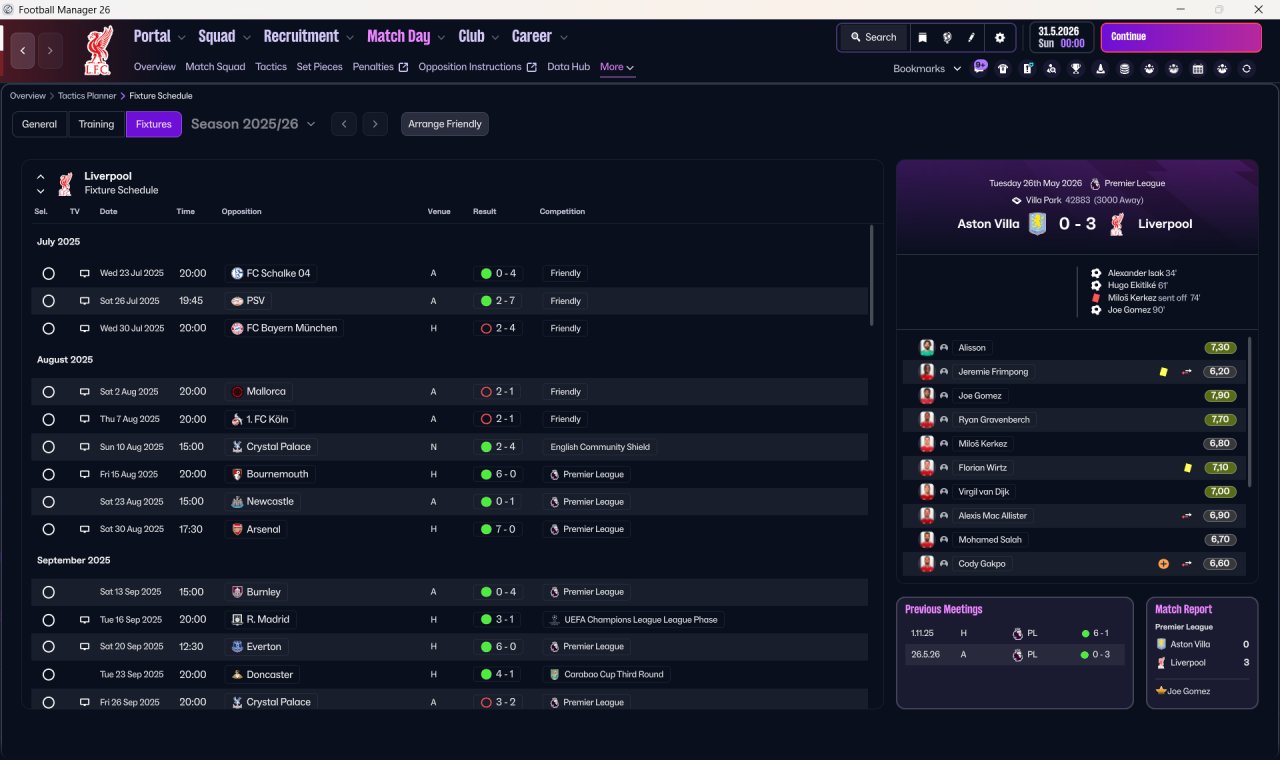
Task: Click TV icon for Arsenal fixture
Action: (x=85, y=529)
